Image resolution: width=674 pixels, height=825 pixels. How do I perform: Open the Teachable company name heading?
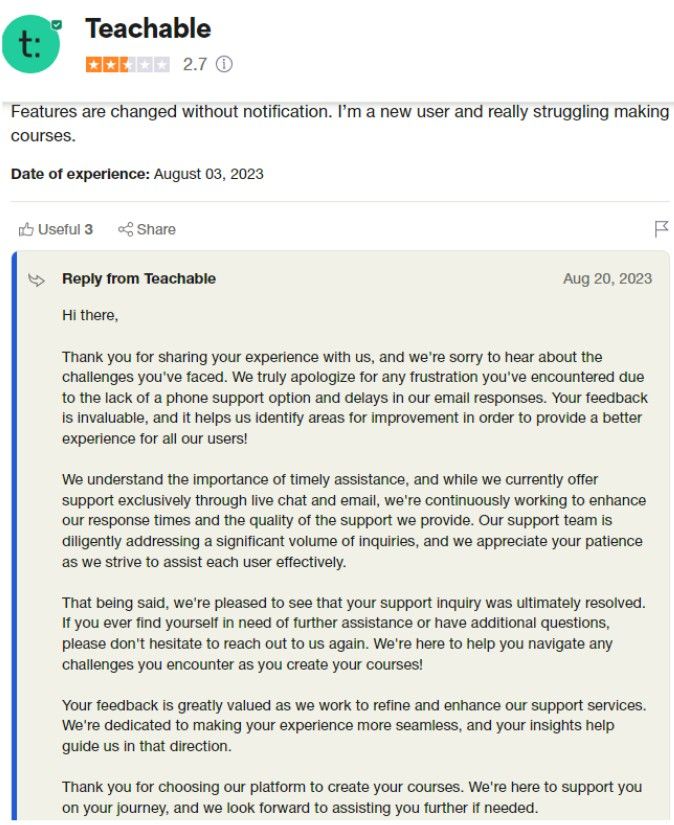tap(148, 28)
